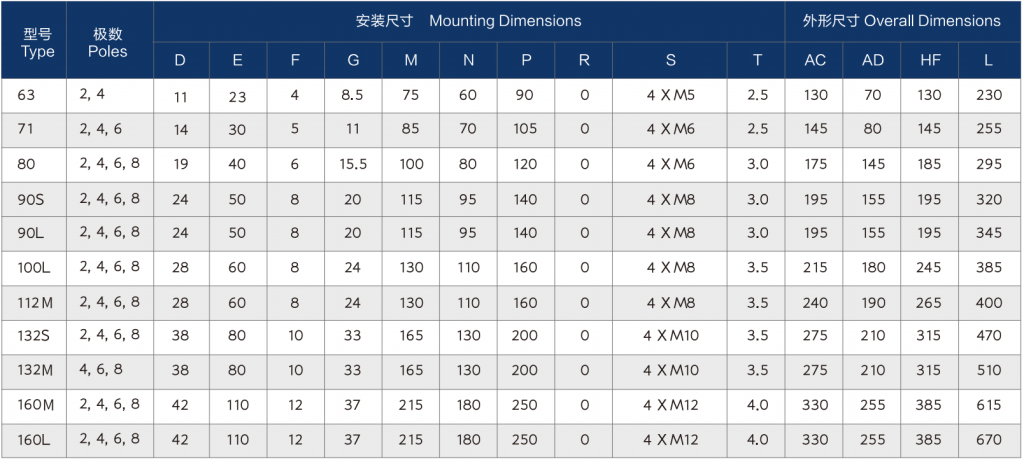Image resolution: width=1024 pixels, height=462 pixels.
Task: Select the L value 670
Action: 988,439
